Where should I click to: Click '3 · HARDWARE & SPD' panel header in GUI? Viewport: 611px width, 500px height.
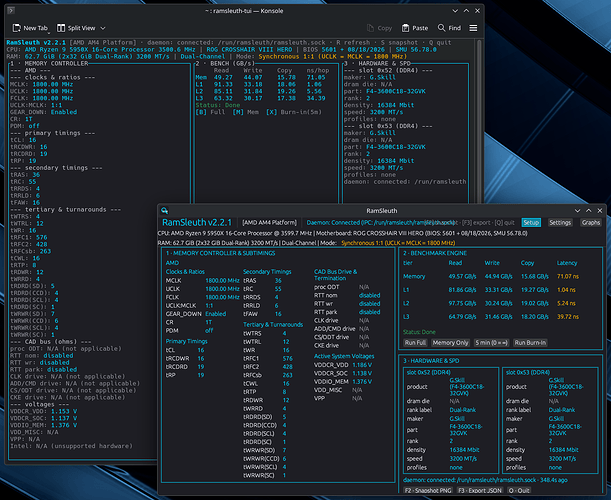[431, 360]
